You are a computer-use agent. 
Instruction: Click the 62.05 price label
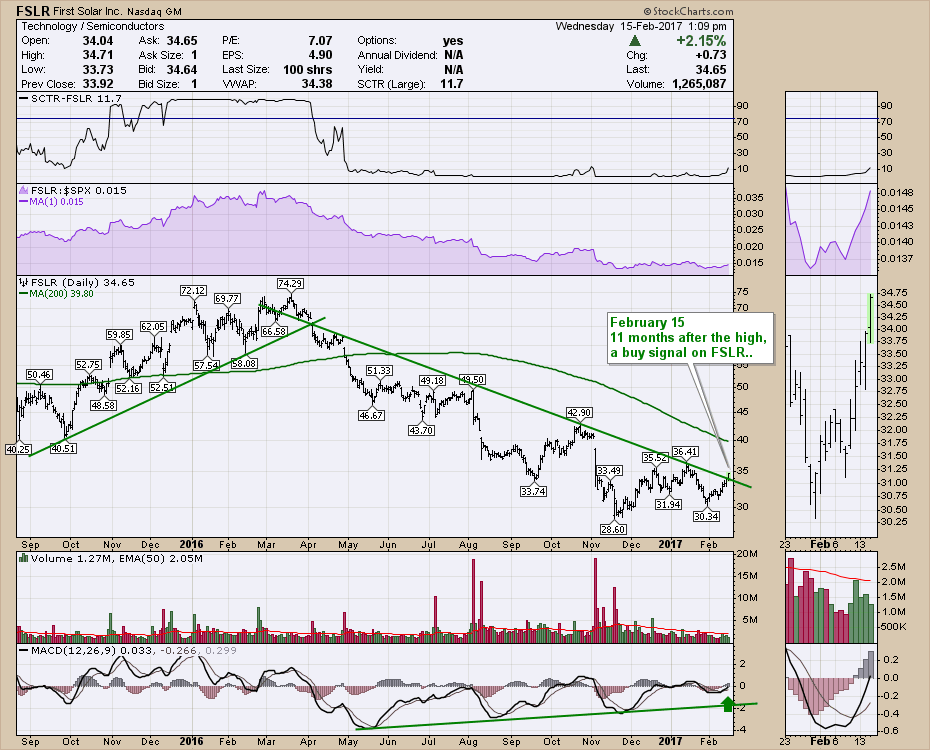tap(153, 327)
